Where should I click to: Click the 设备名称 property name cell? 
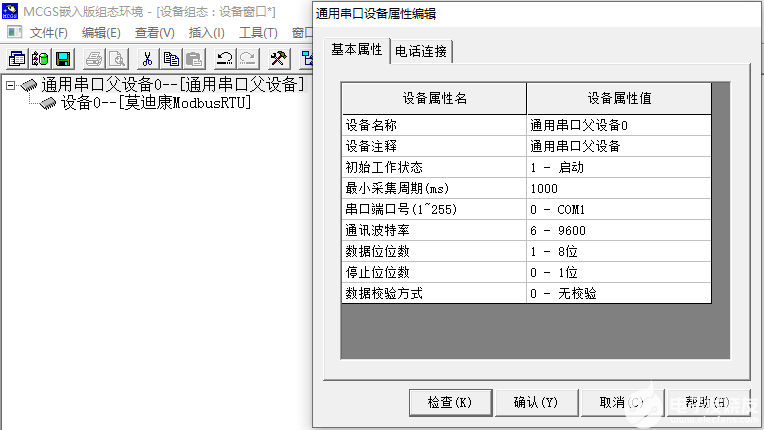click(434, 126)
